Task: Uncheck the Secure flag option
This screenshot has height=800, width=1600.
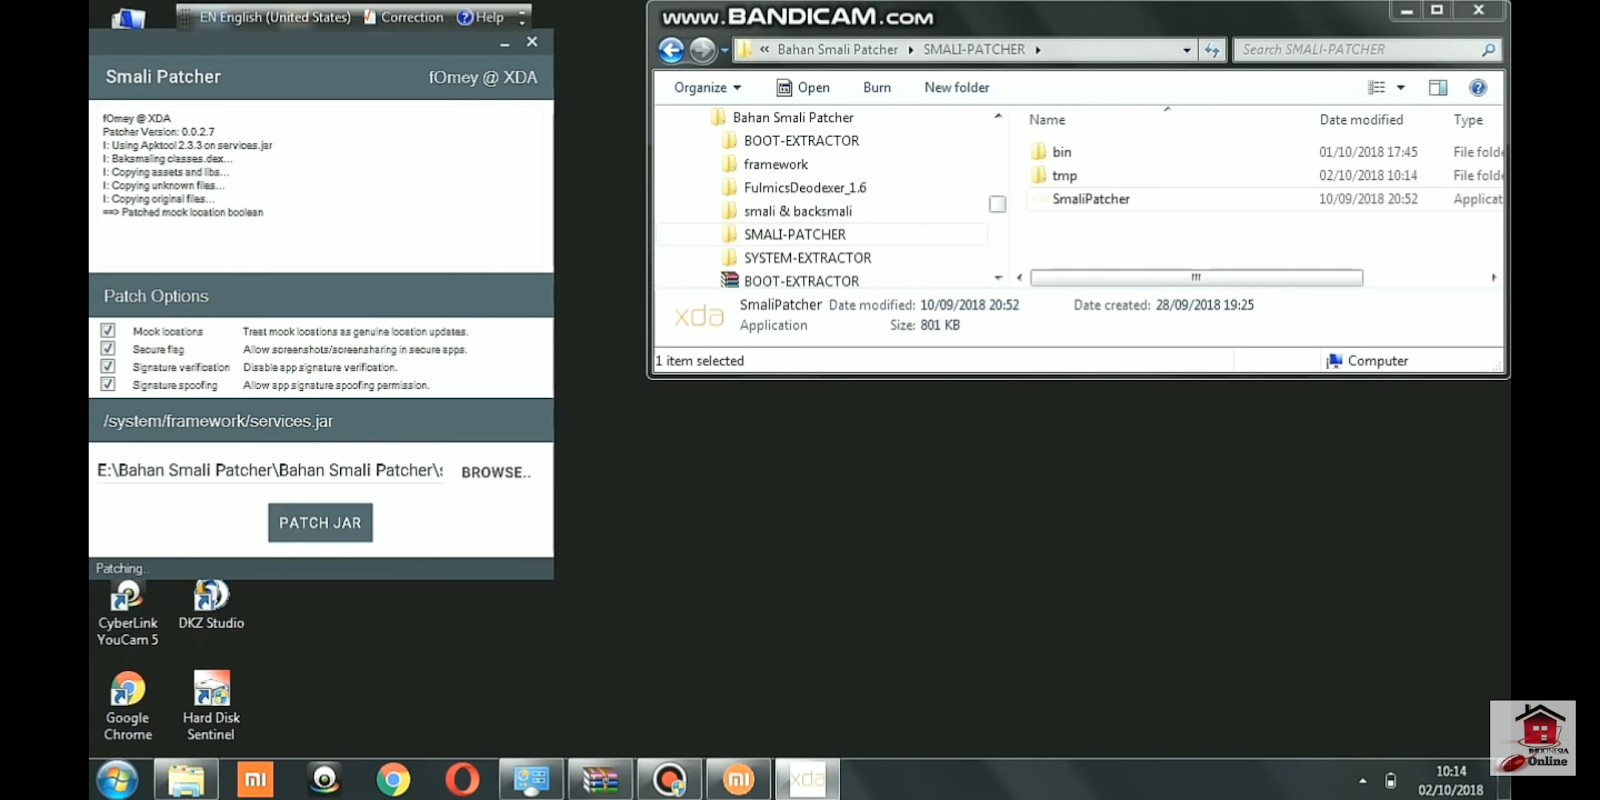Action: tap(108, 349)
